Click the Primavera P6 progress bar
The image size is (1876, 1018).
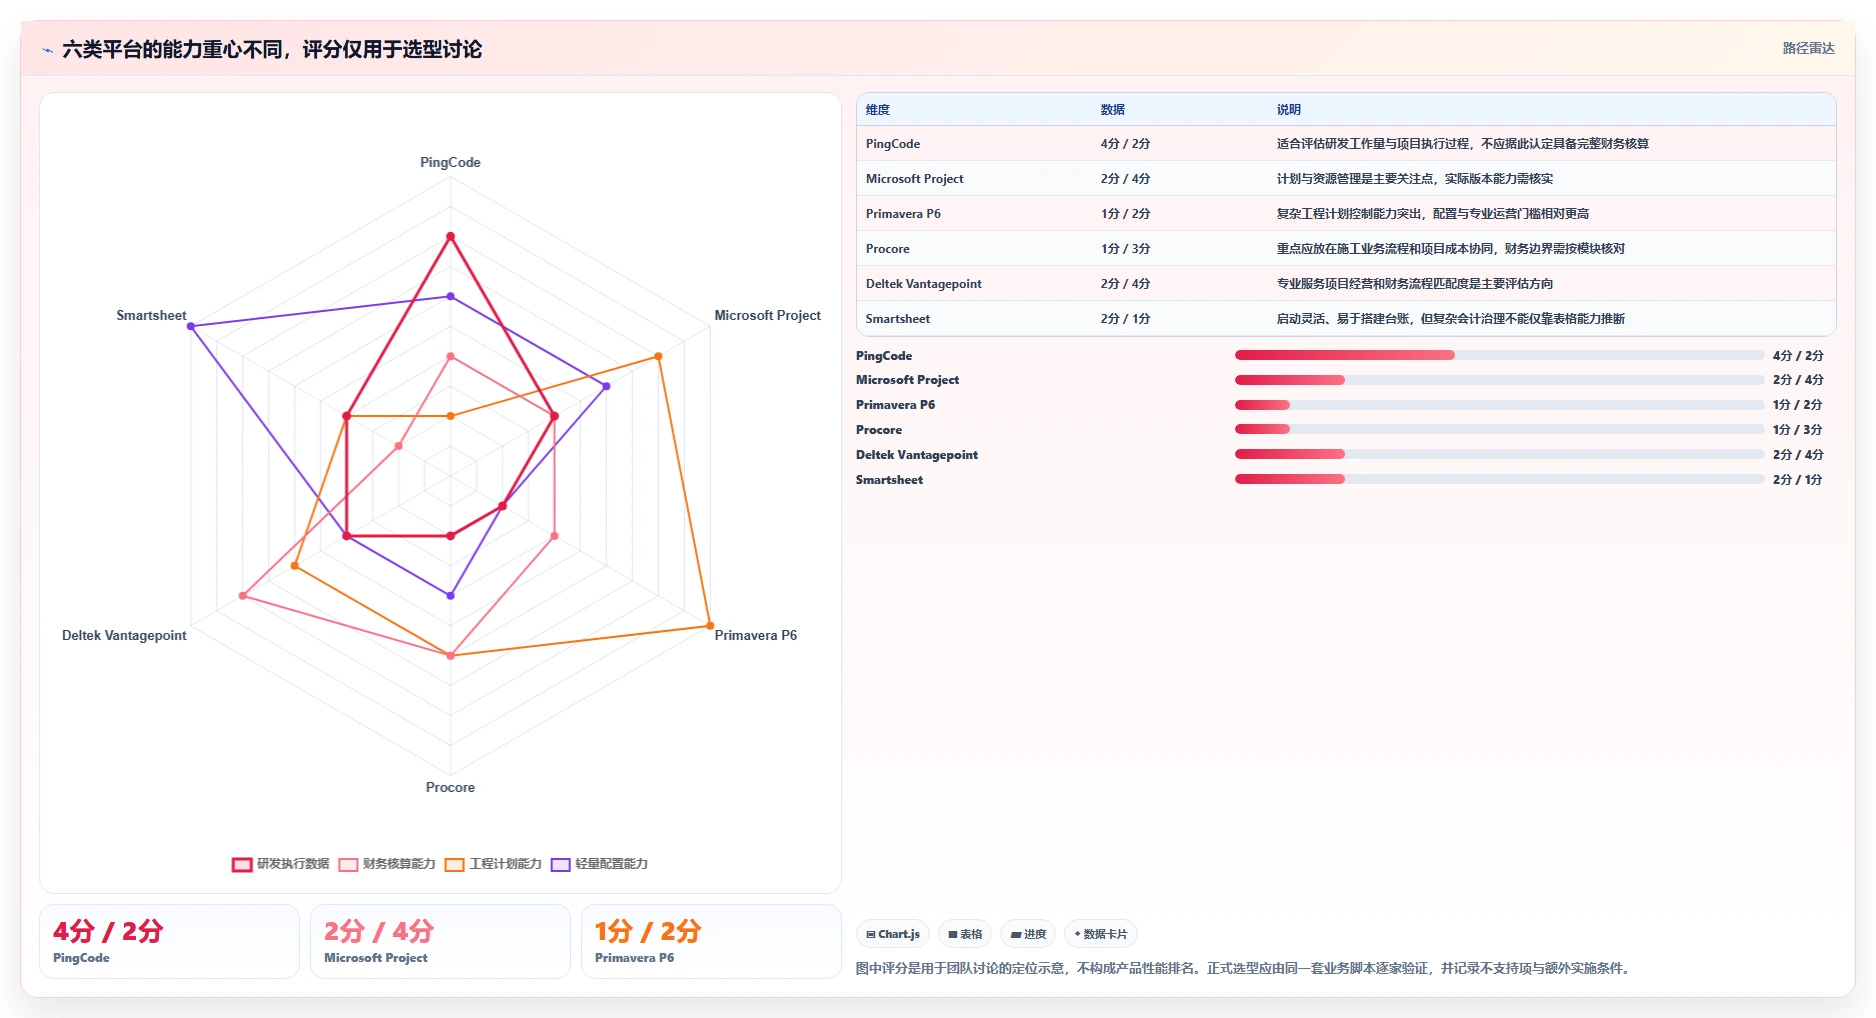point(1499,405)
